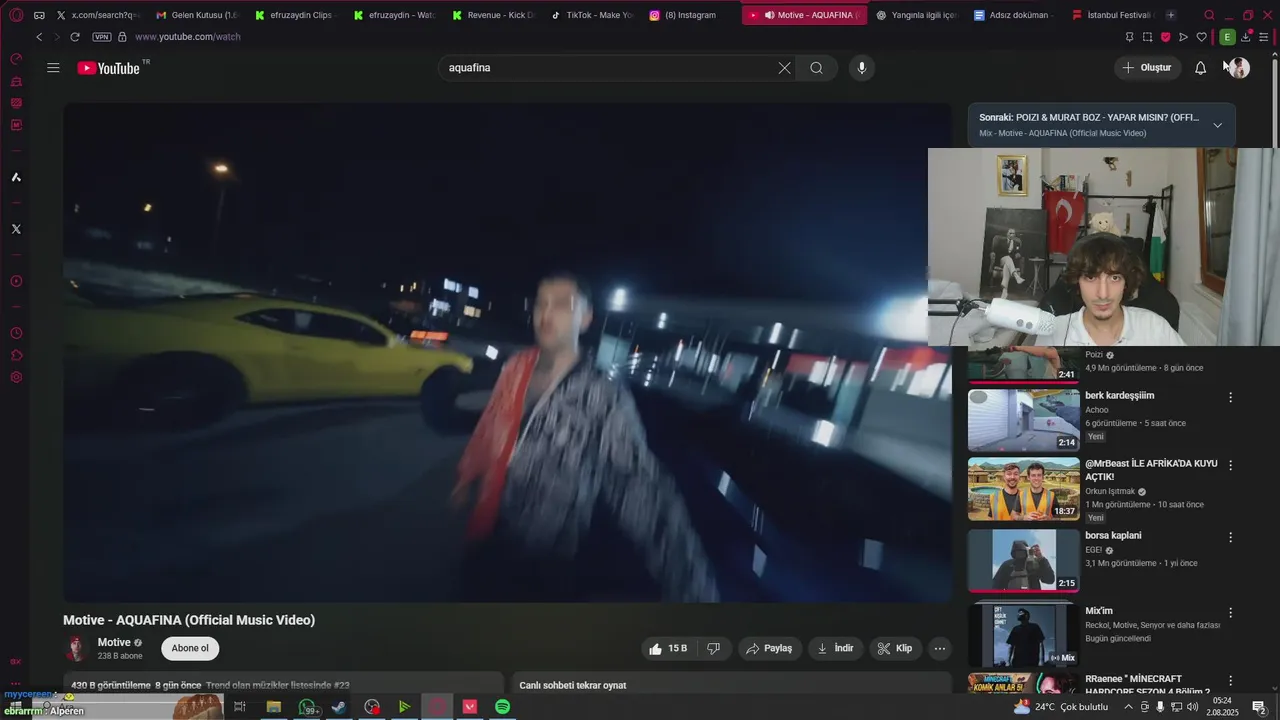The height and width of the screenshot is (720, 1280).
Task: Open taskbar volume speaker icon
Action: [x=1192, y=707]
